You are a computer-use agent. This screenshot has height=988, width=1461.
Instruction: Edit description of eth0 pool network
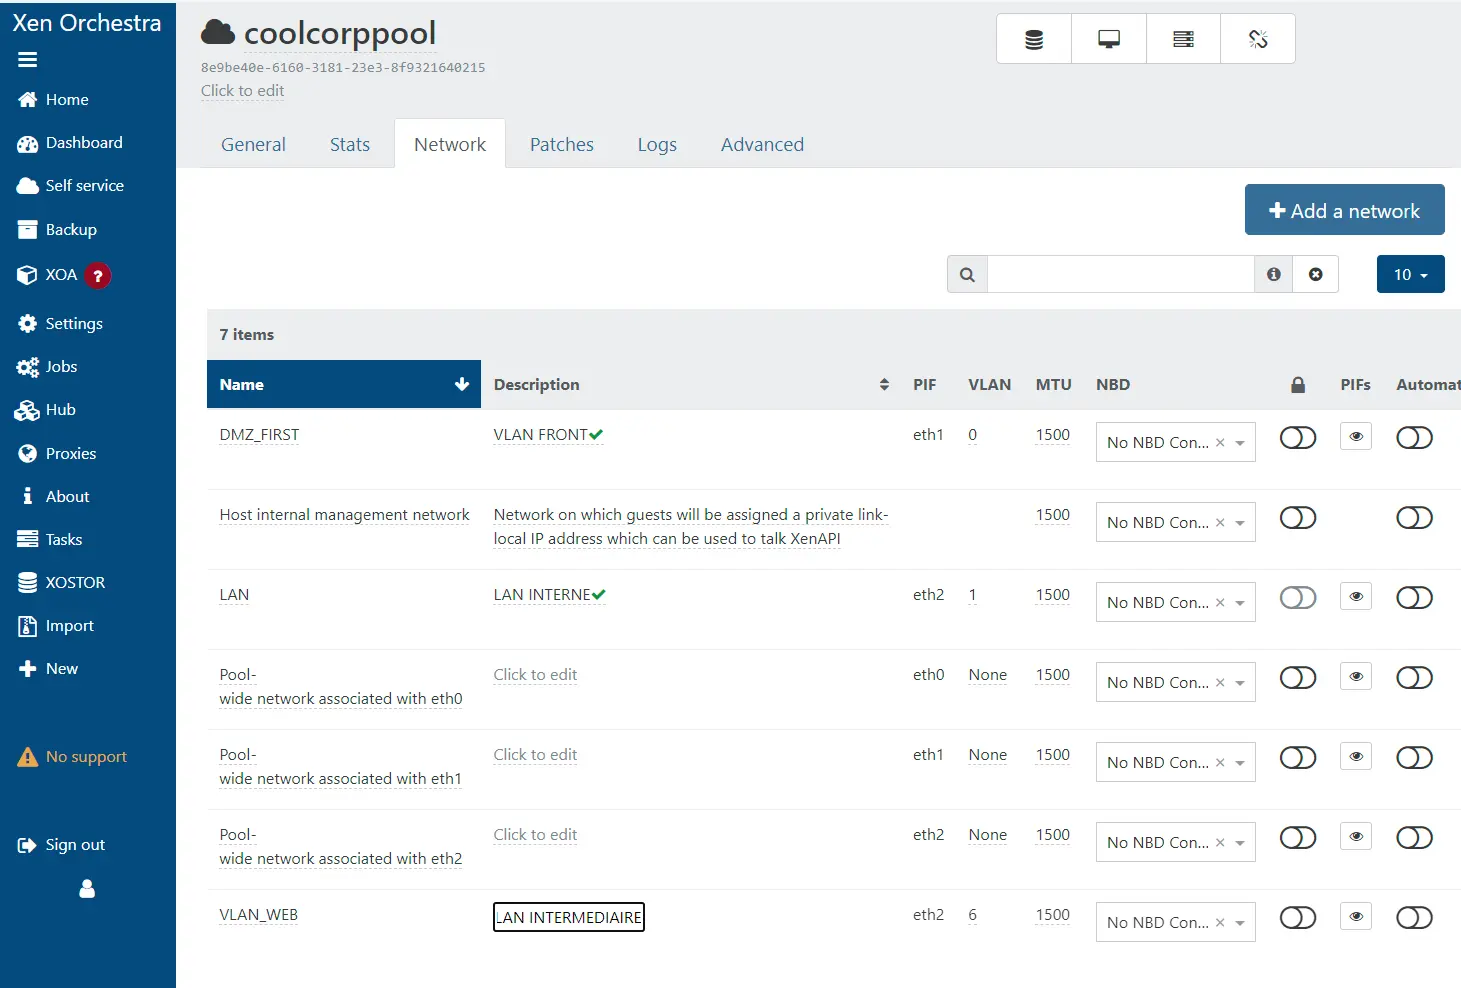tap(535, 675)
